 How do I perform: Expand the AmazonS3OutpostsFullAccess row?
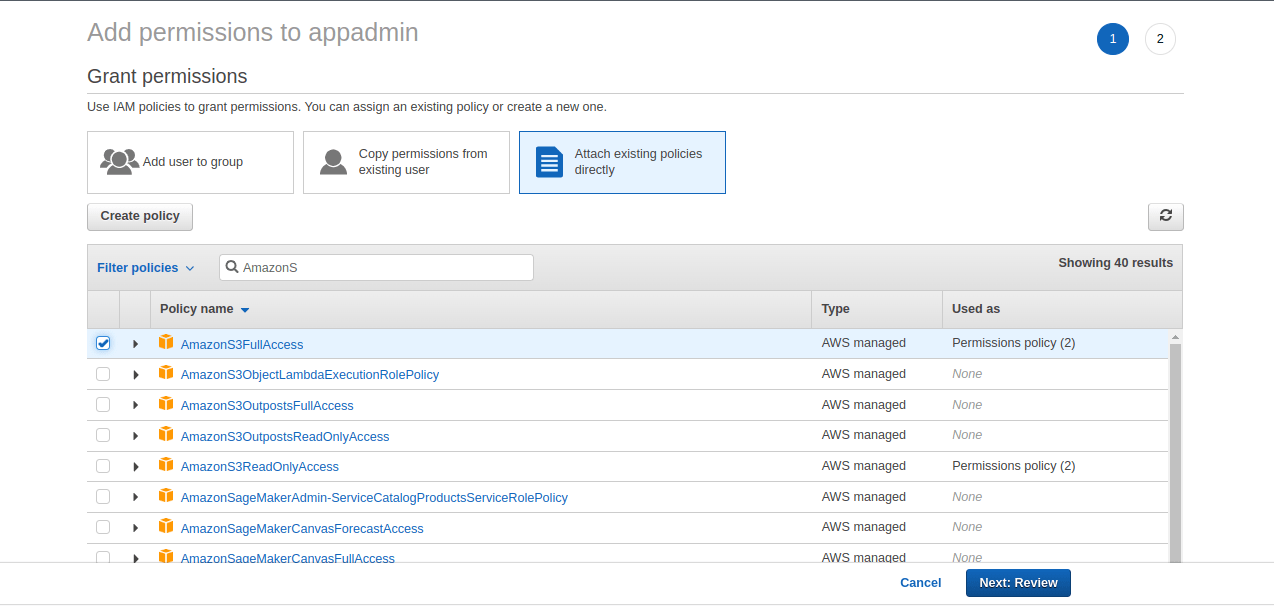pos(135,405)
